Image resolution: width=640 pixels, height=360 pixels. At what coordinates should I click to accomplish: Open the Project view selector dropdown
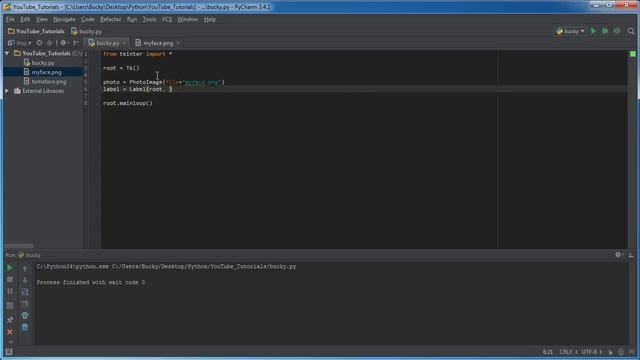click(20, 43)
